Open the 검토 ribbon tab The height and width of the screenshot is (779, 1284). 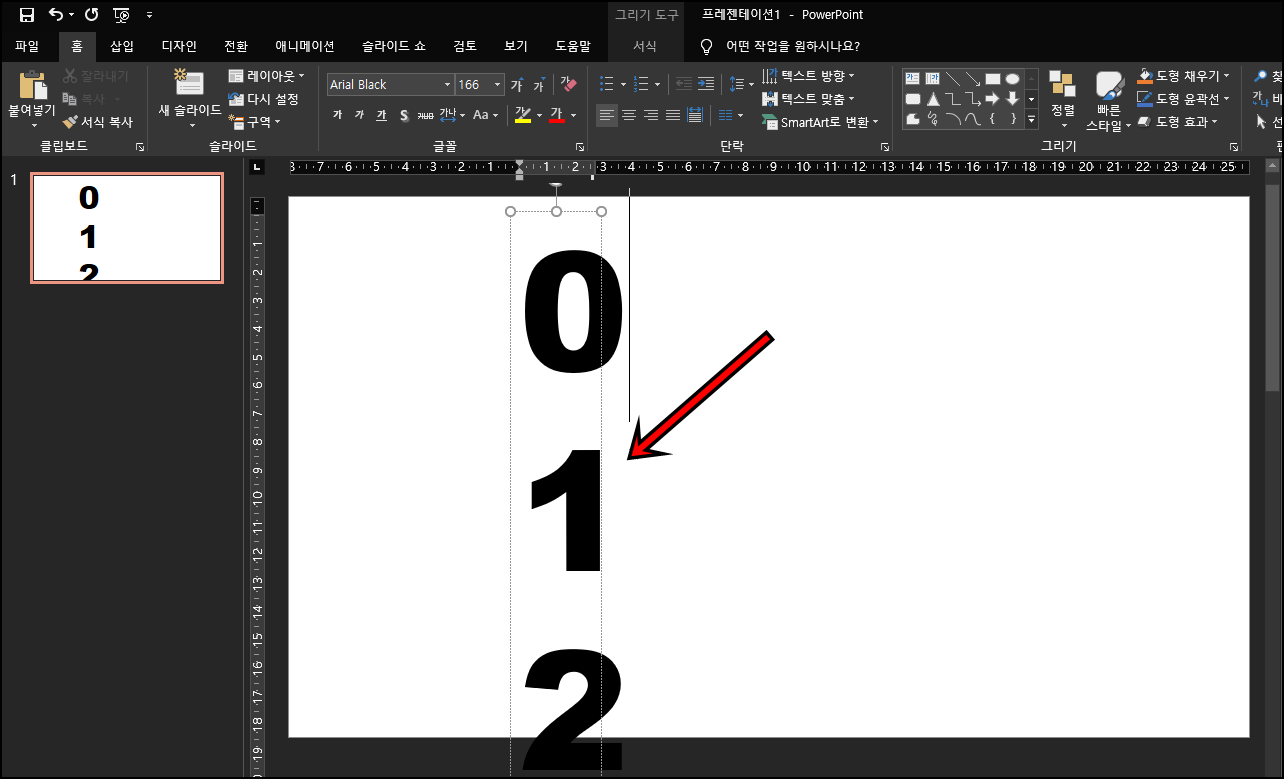tap(465, 46)
